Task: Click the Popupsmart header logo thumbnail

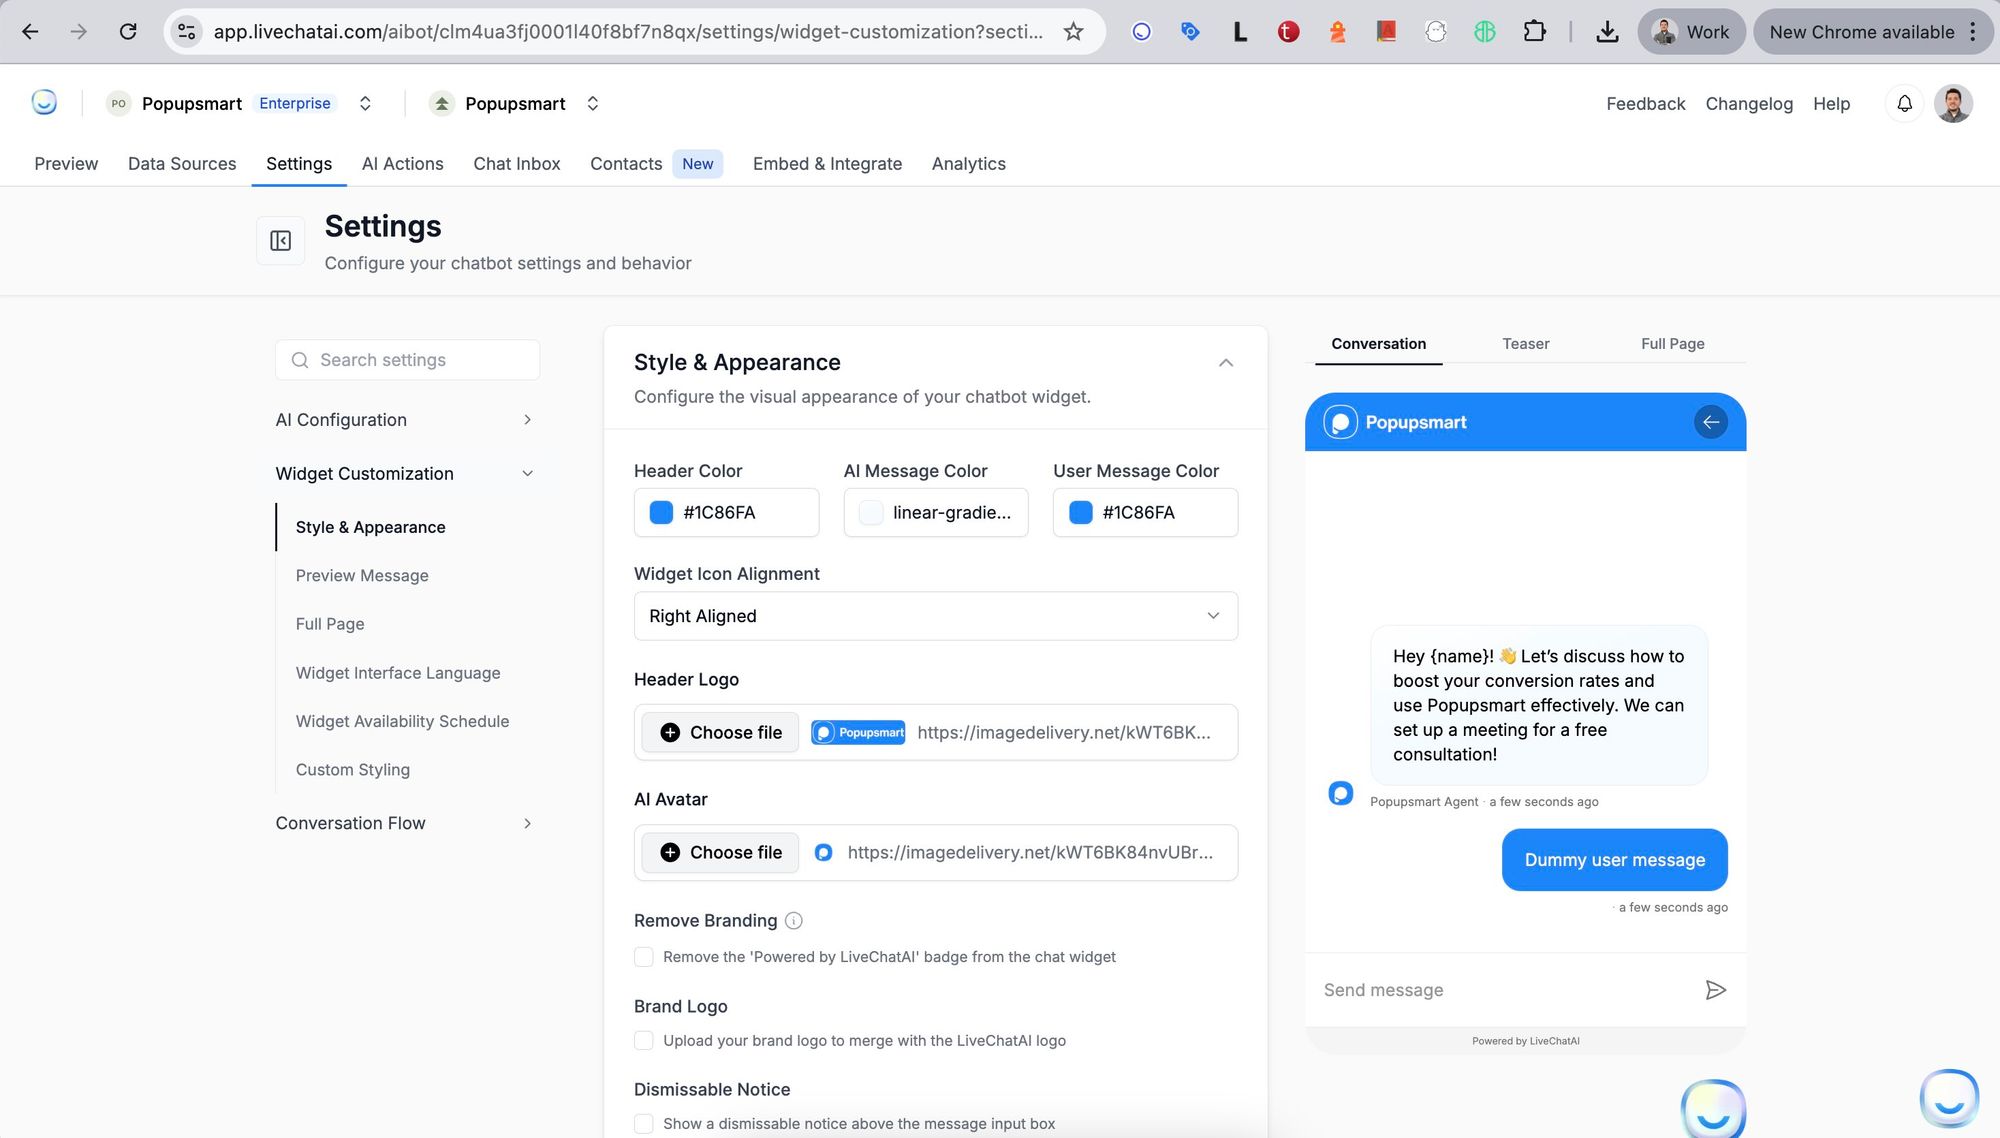Action: (858, 732)
